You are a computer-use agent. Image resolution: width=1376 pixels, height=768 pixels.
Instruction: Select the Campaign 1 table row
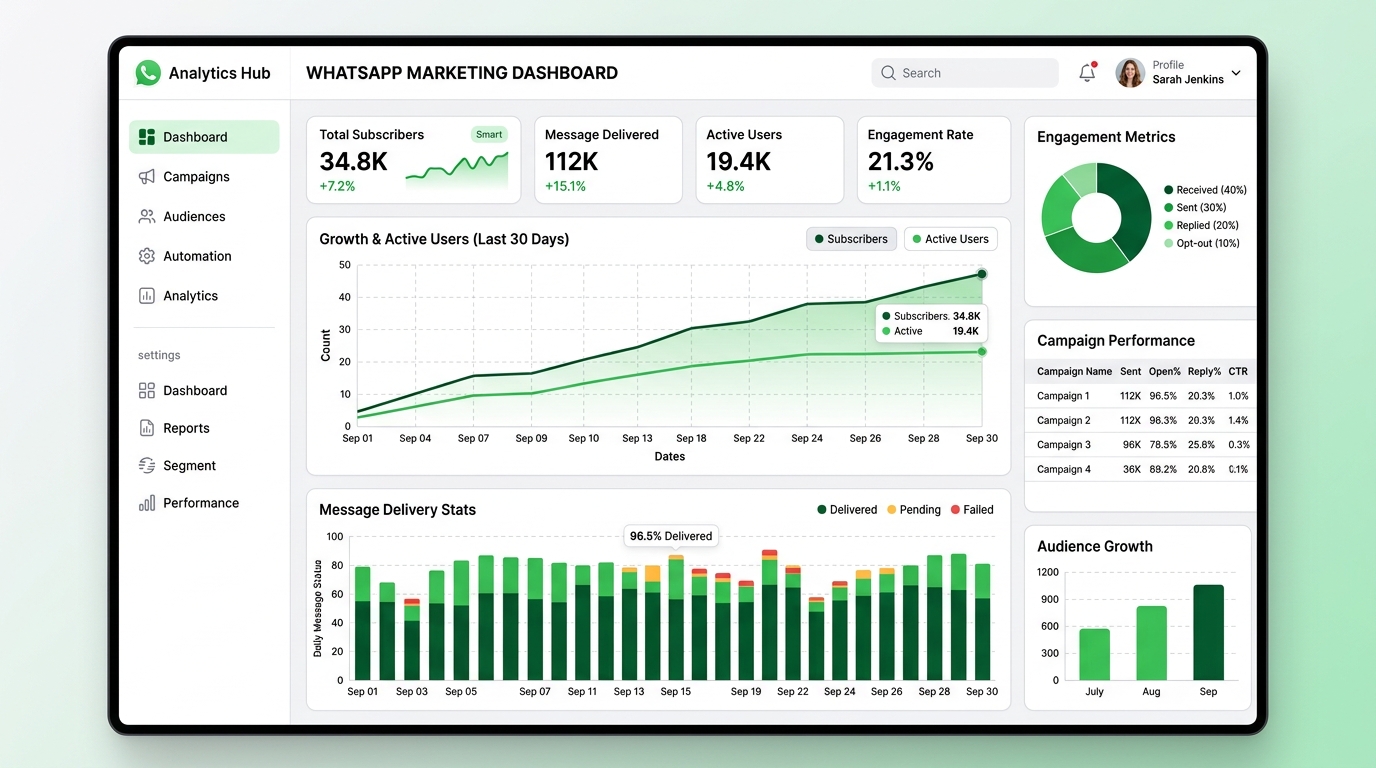tap(1141, 396)
